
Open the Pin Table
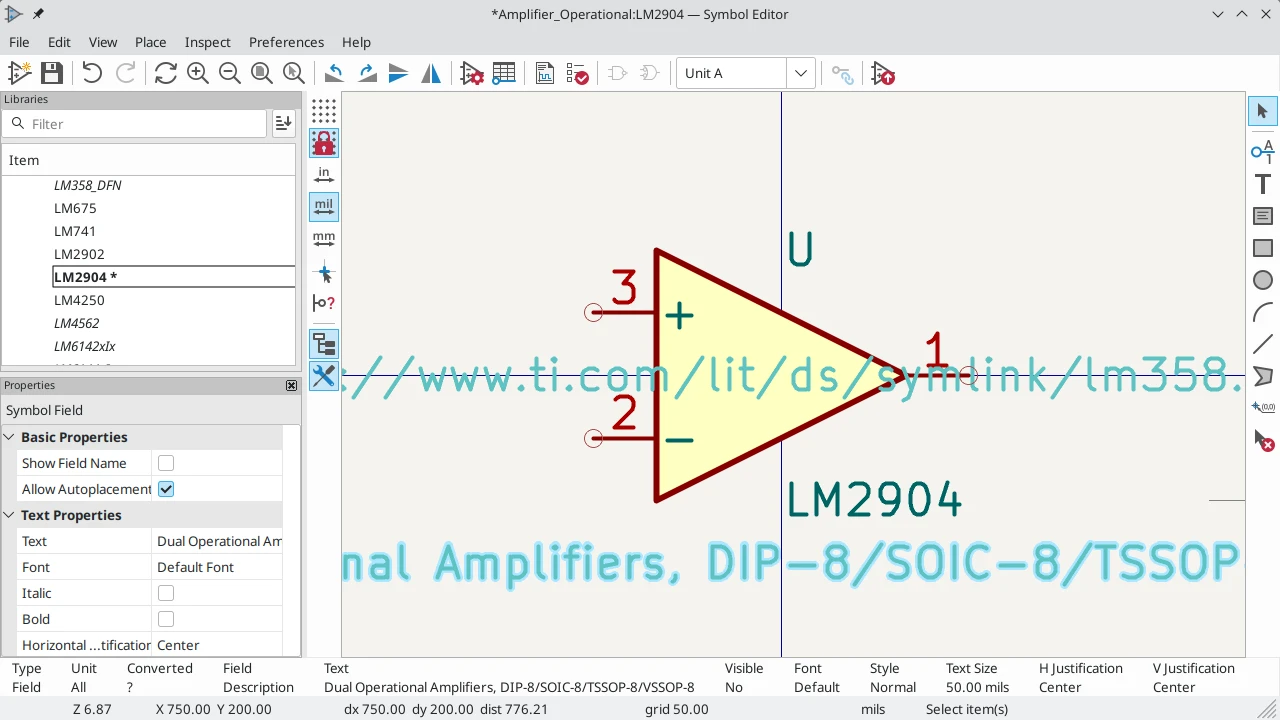pos(504,73)
